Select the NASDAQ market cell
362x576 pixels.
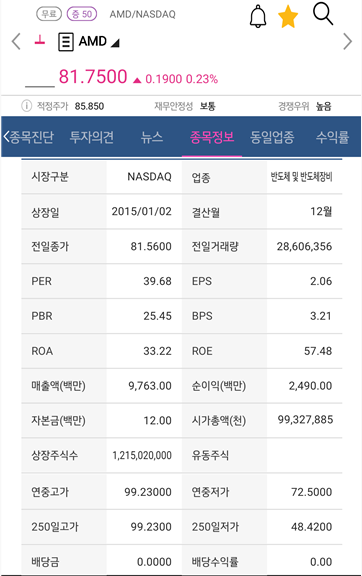(x=149, y=177)
